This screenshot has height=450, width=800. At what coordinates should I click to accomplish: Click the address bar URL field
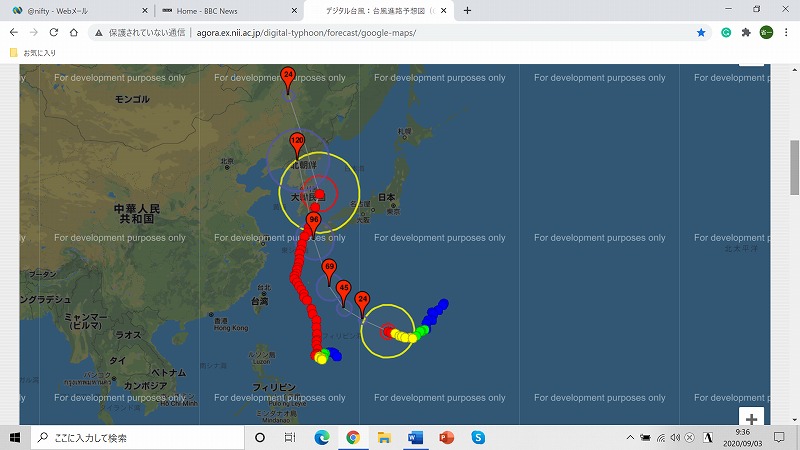click(400, 32)
